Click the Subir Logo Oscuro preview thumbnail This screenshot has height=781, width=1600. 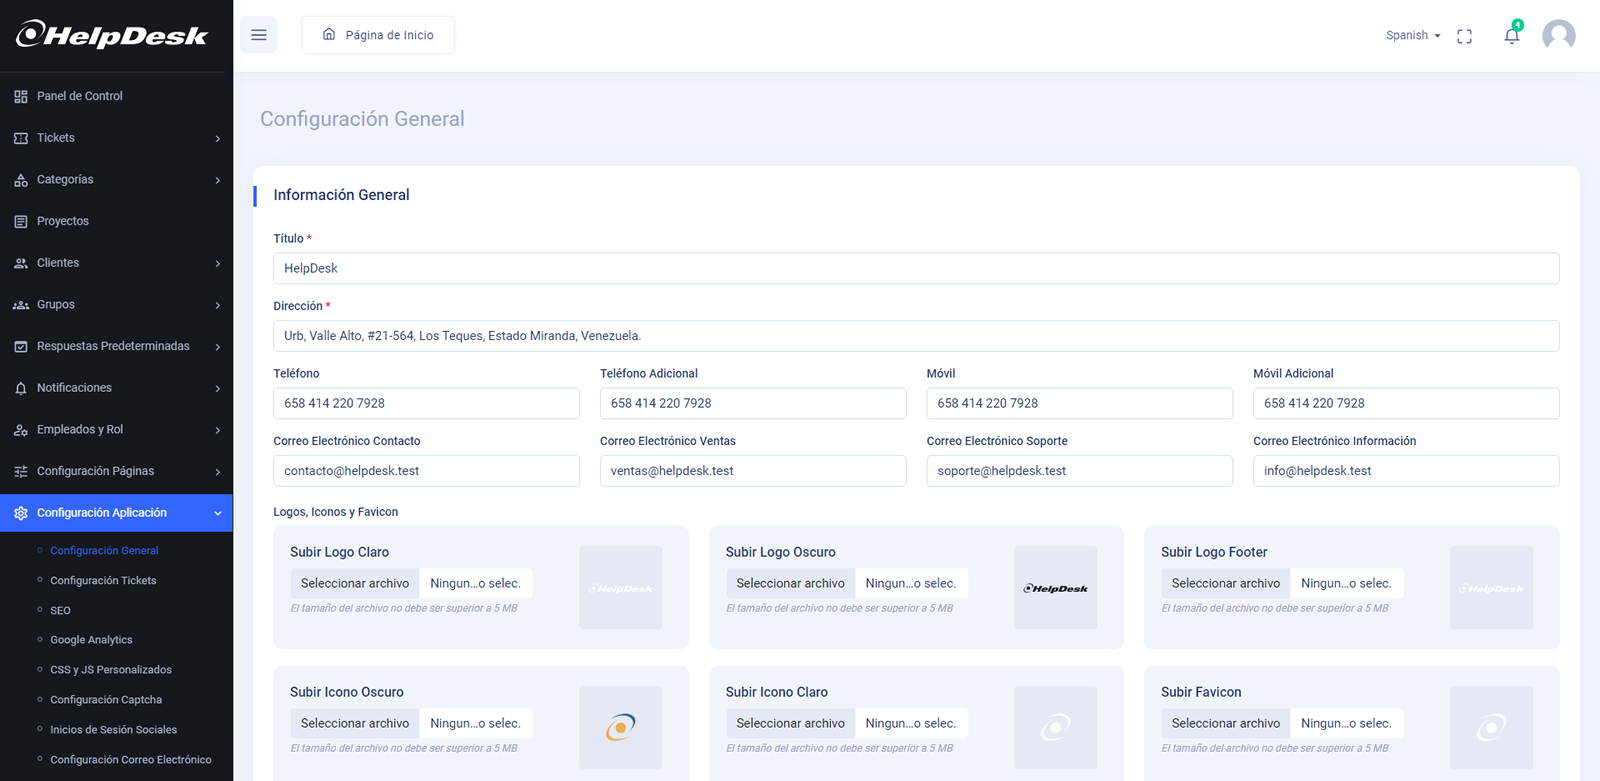[x=1055, y=588]
